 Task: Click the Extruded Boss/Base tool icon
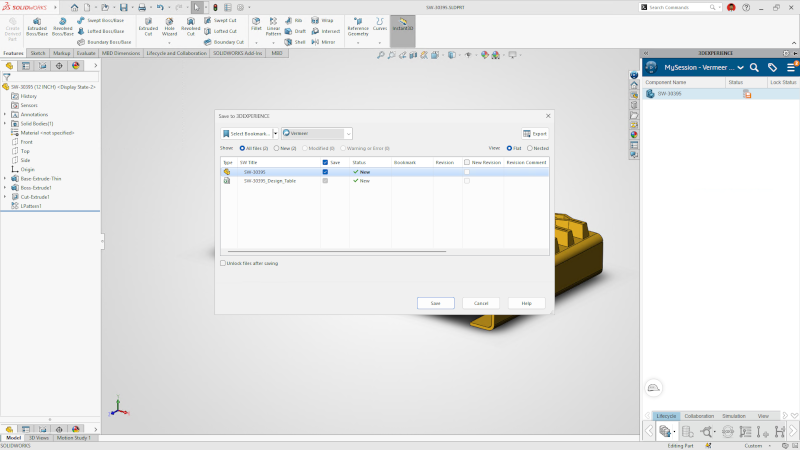(37, 23)
